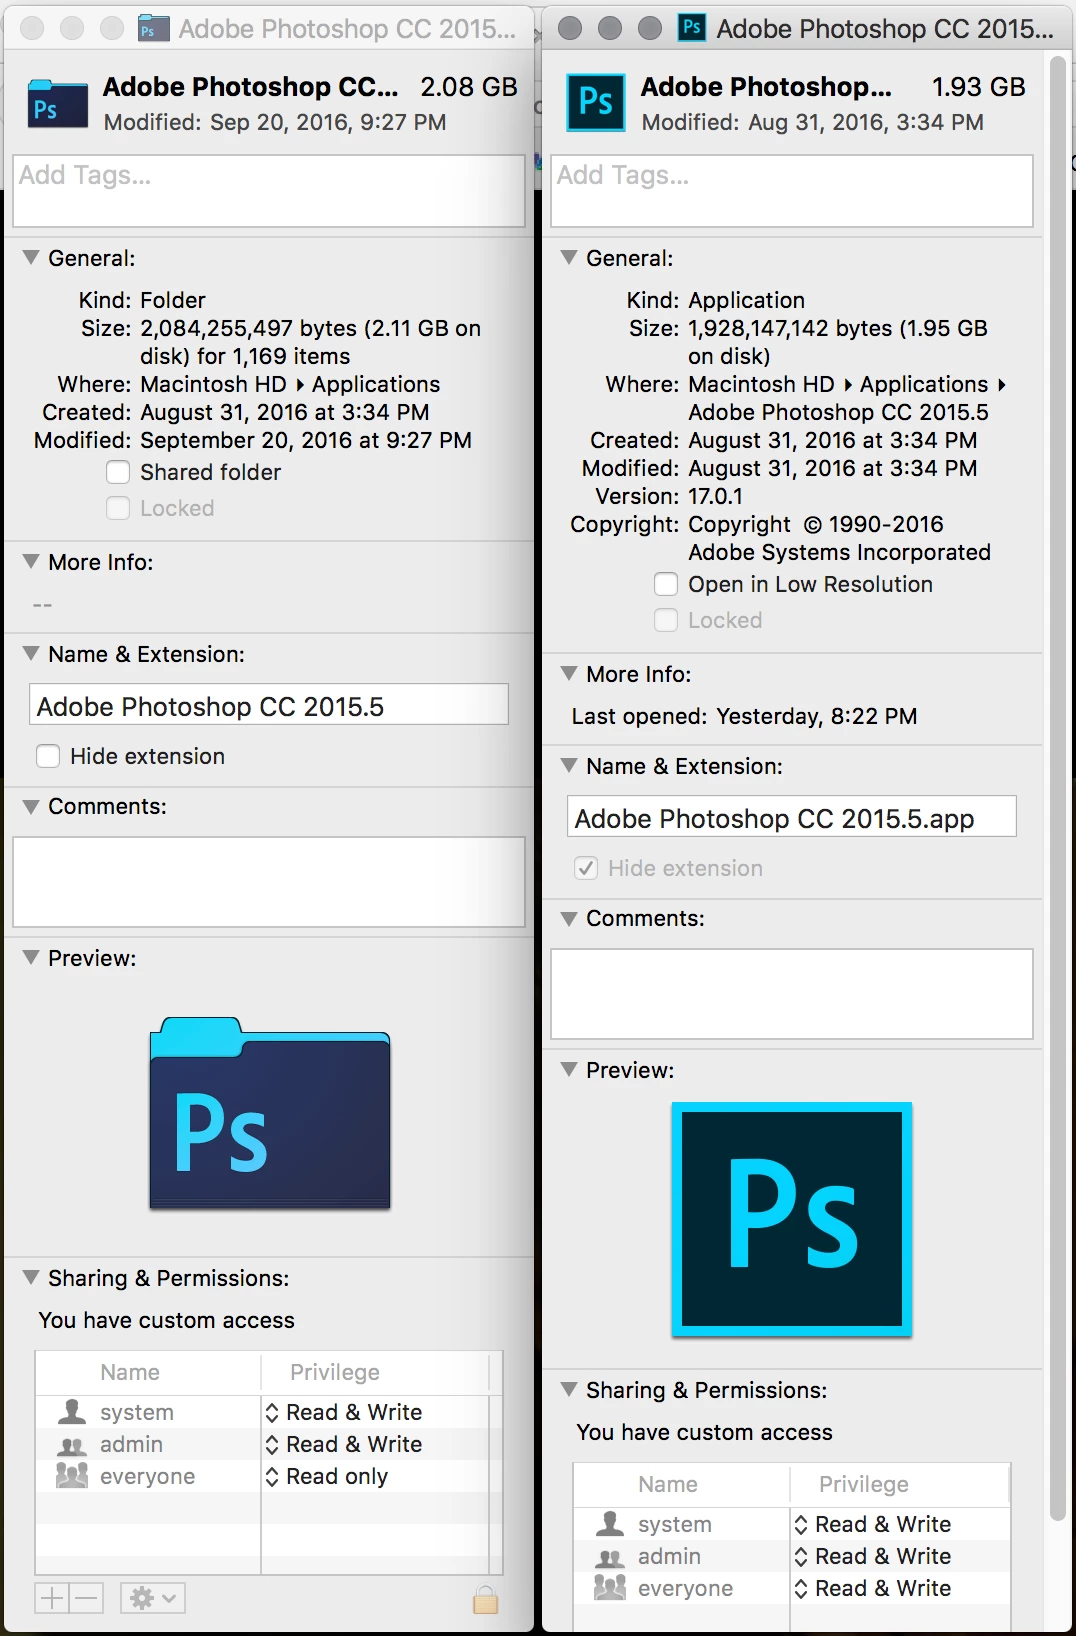Screen dimensions: 1076x1636
Task: Click the small Ps proxy icon in right title bar
Action: (691, 27)
